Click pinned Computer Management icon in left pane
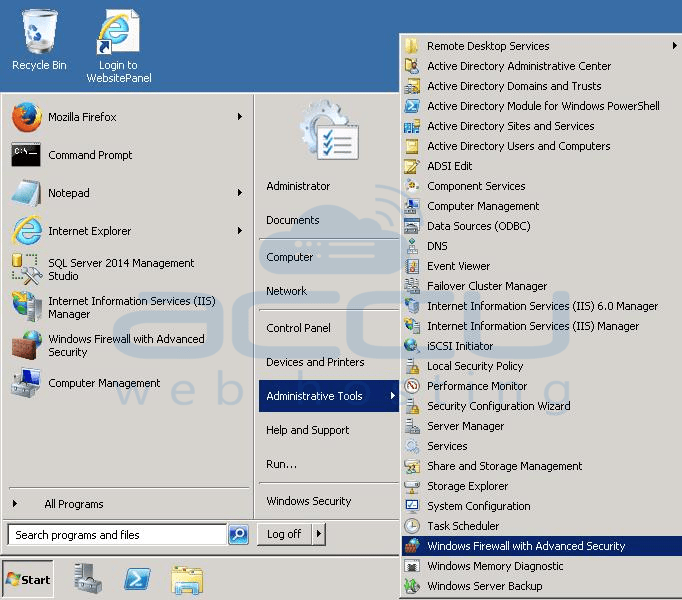The image size is (682, 600). (27, 383)
